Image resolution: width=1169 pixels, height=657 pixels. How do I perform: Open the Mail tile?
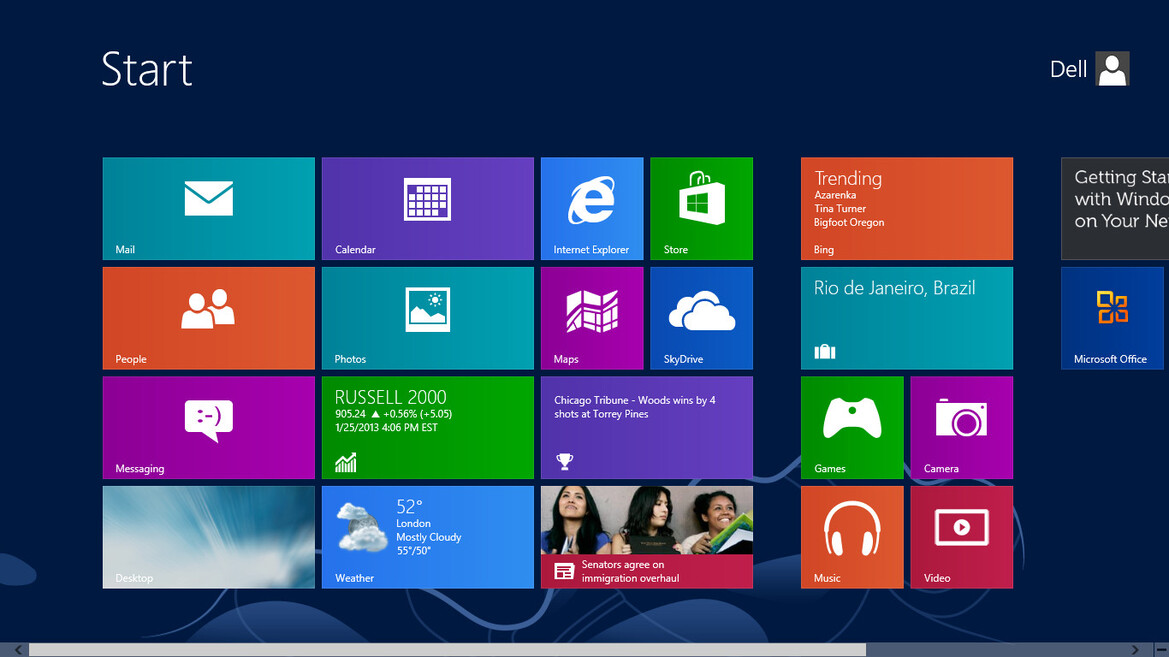click(209, 208)
